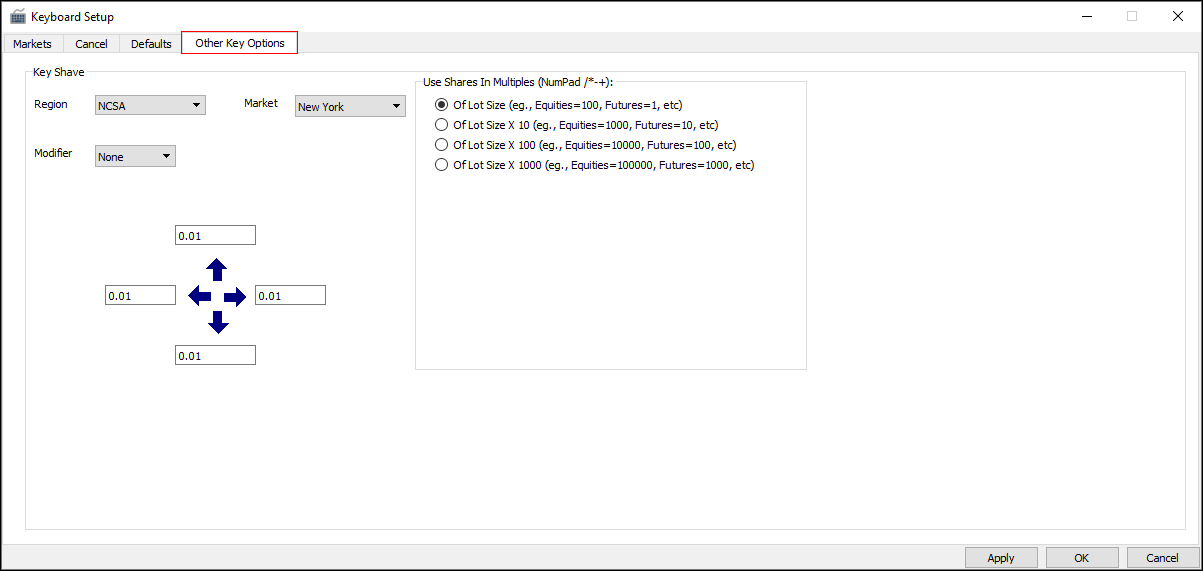Click the right arrow key shave icon
1203x571 pixels.
tap(235, 296)
